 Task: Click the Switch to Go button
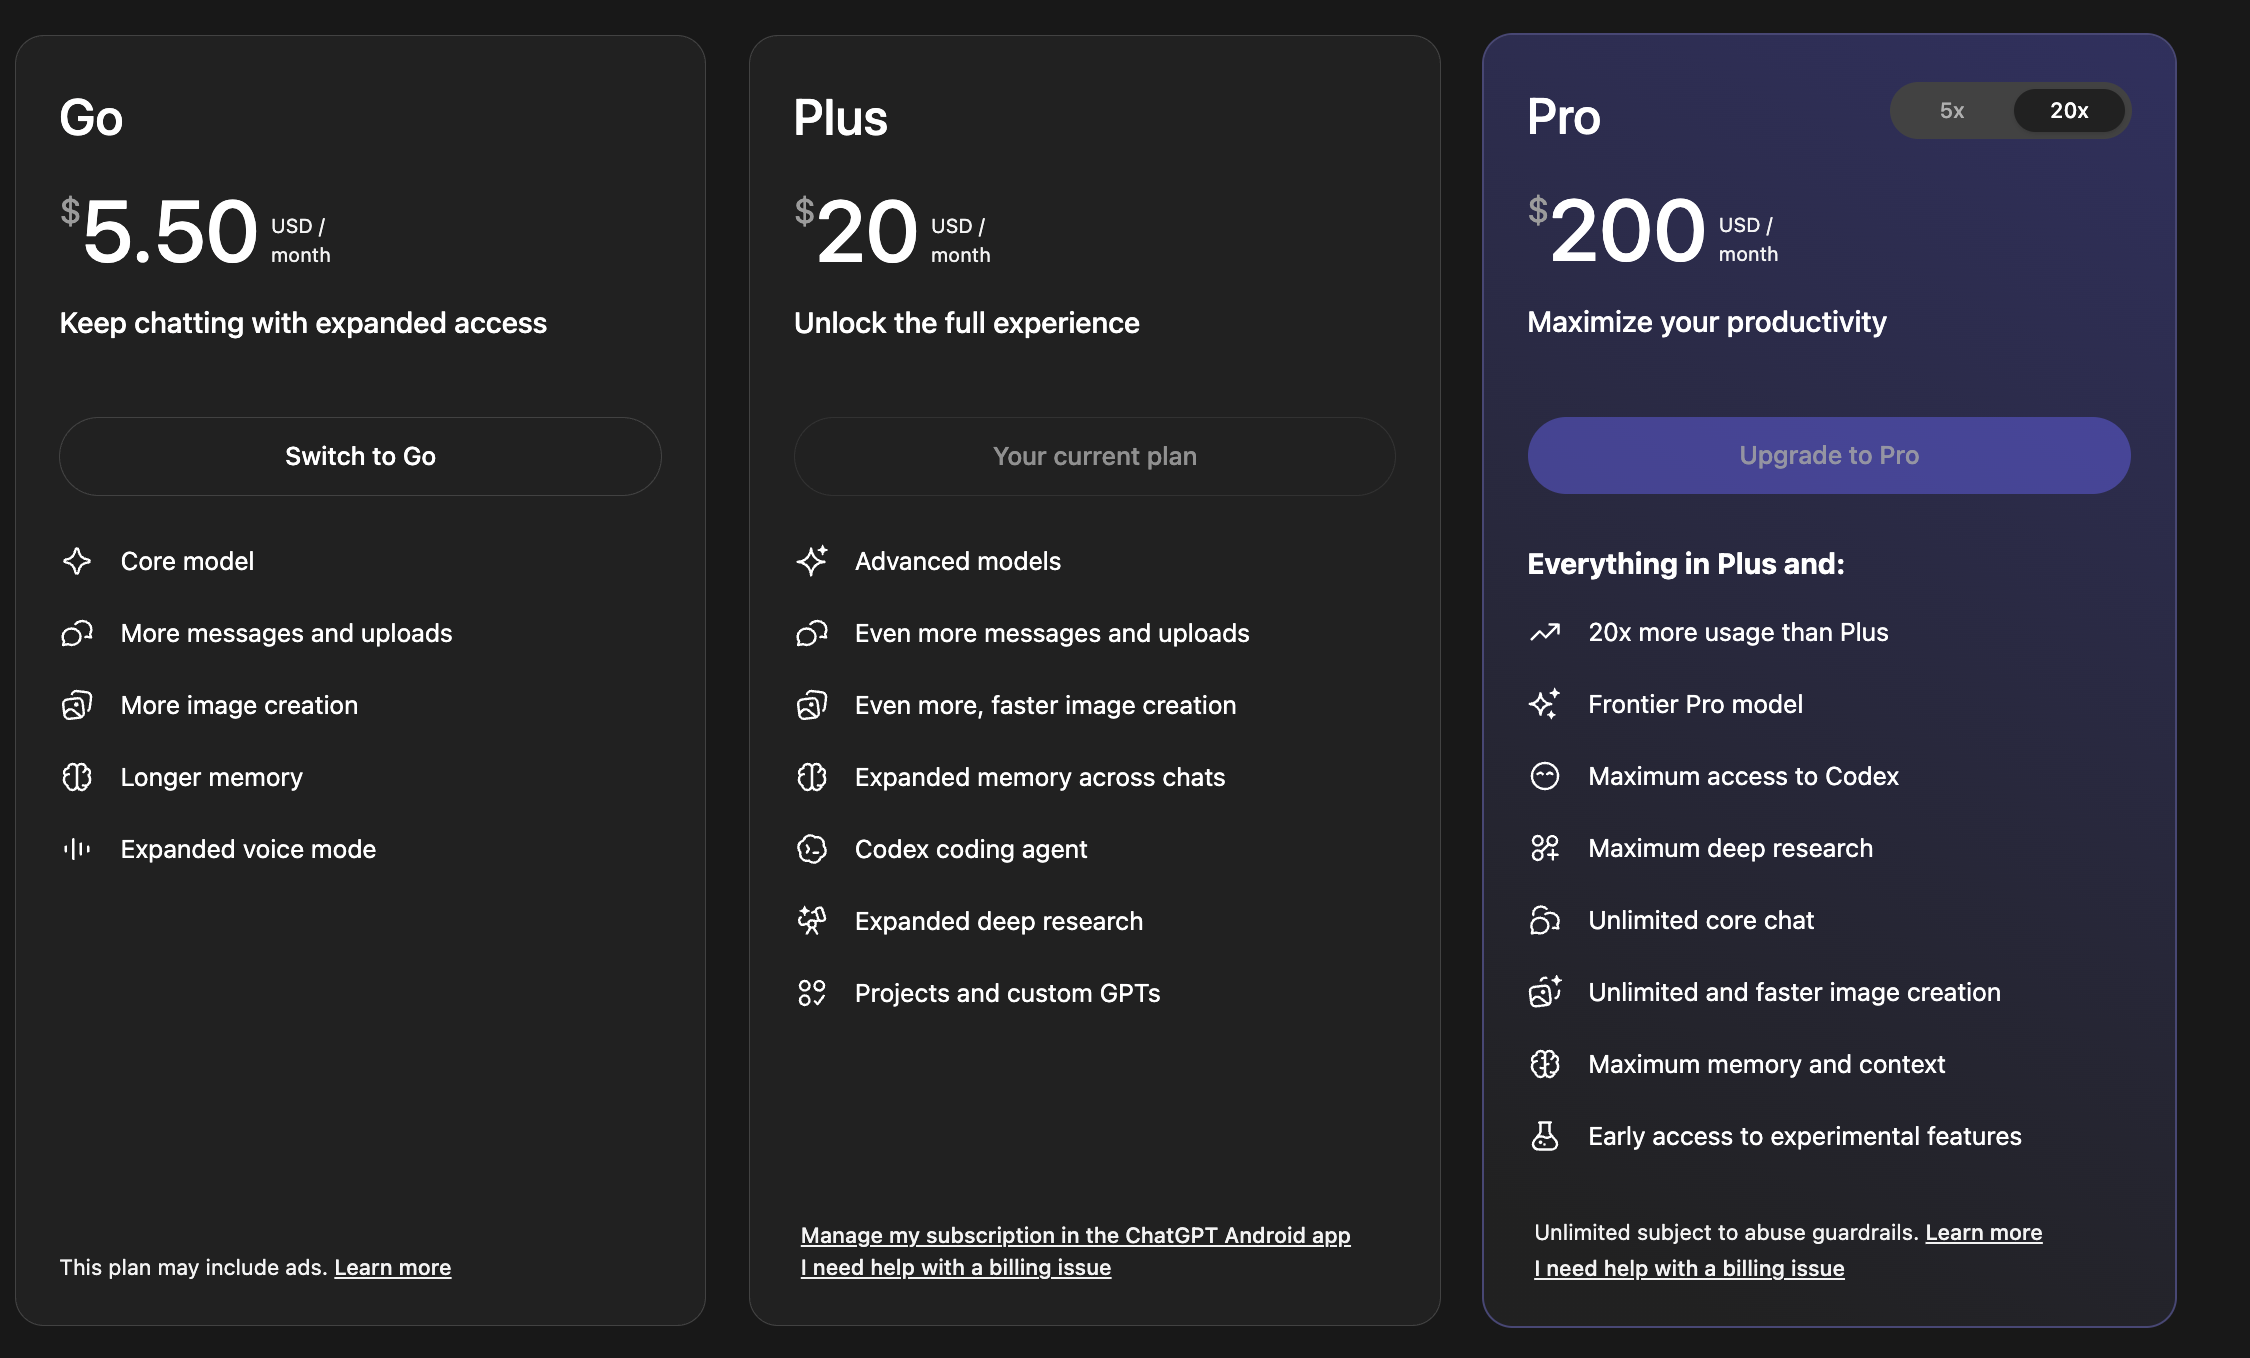click(360, 456)
